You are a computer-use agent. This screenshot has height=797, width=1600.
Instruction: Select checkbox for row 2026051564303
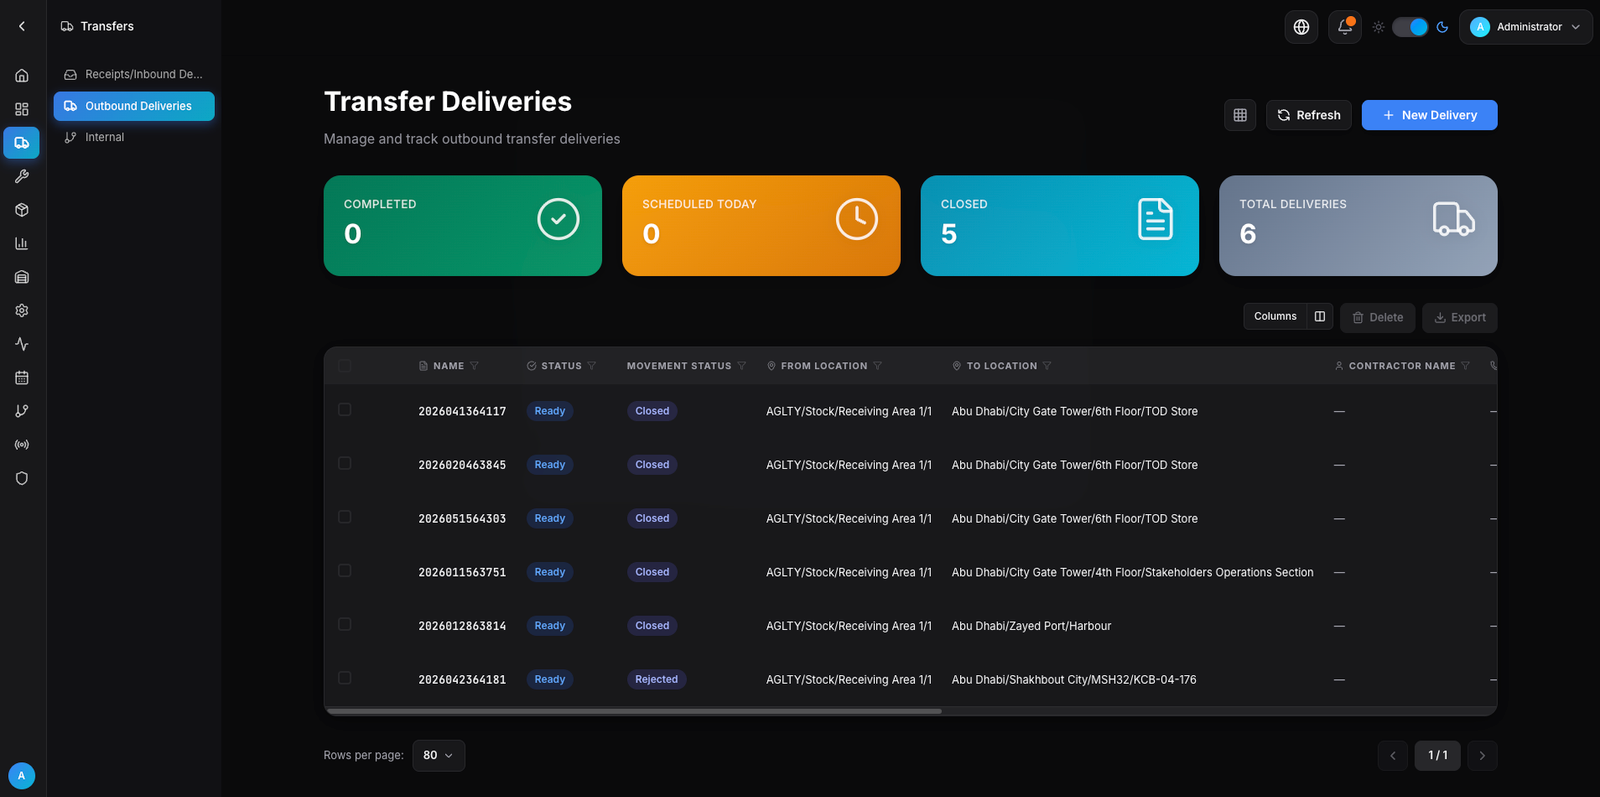point(345,517)
